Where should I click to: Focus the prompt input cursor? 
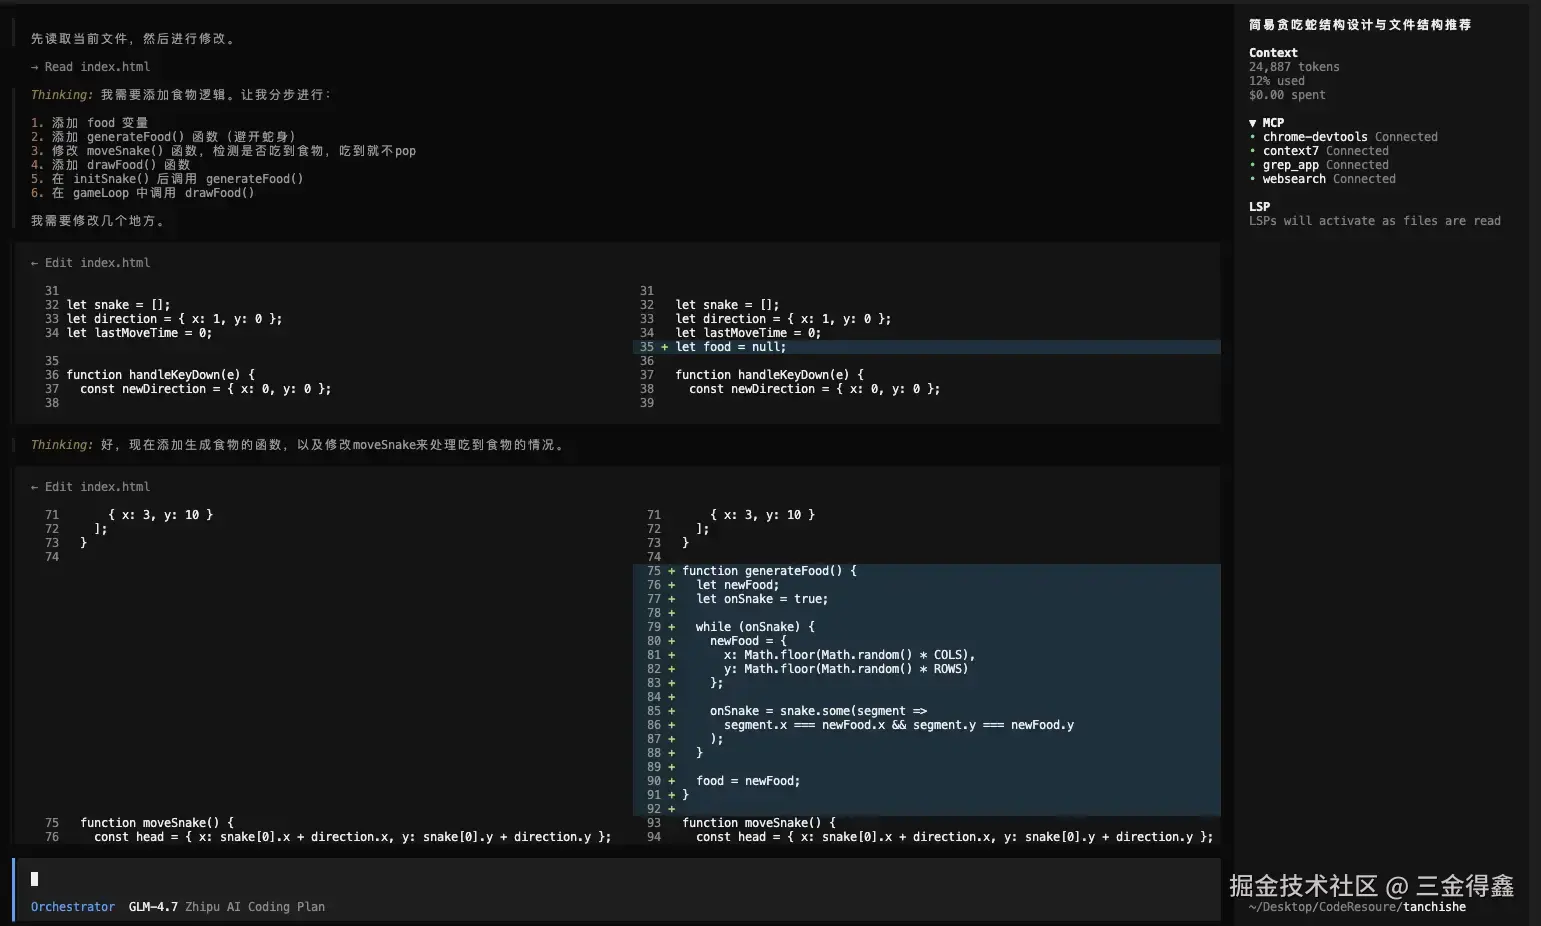pyautogui.click(x=35, y=879)
